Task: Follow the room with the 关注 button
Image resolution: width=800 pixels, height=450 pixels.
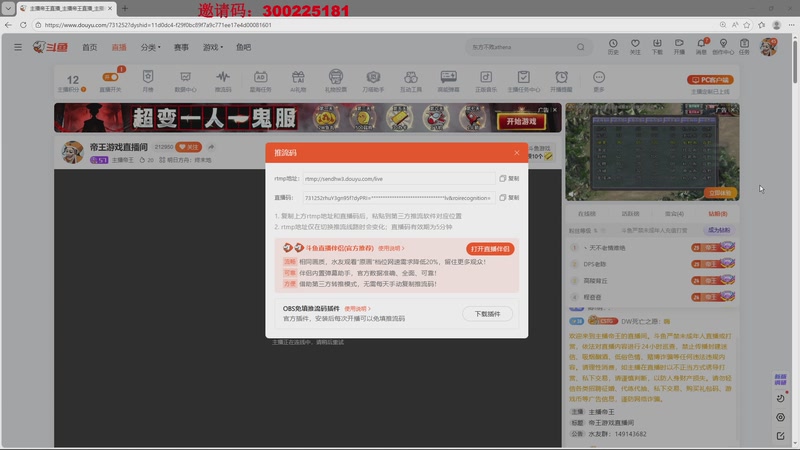Action: (x=188, y=147)
